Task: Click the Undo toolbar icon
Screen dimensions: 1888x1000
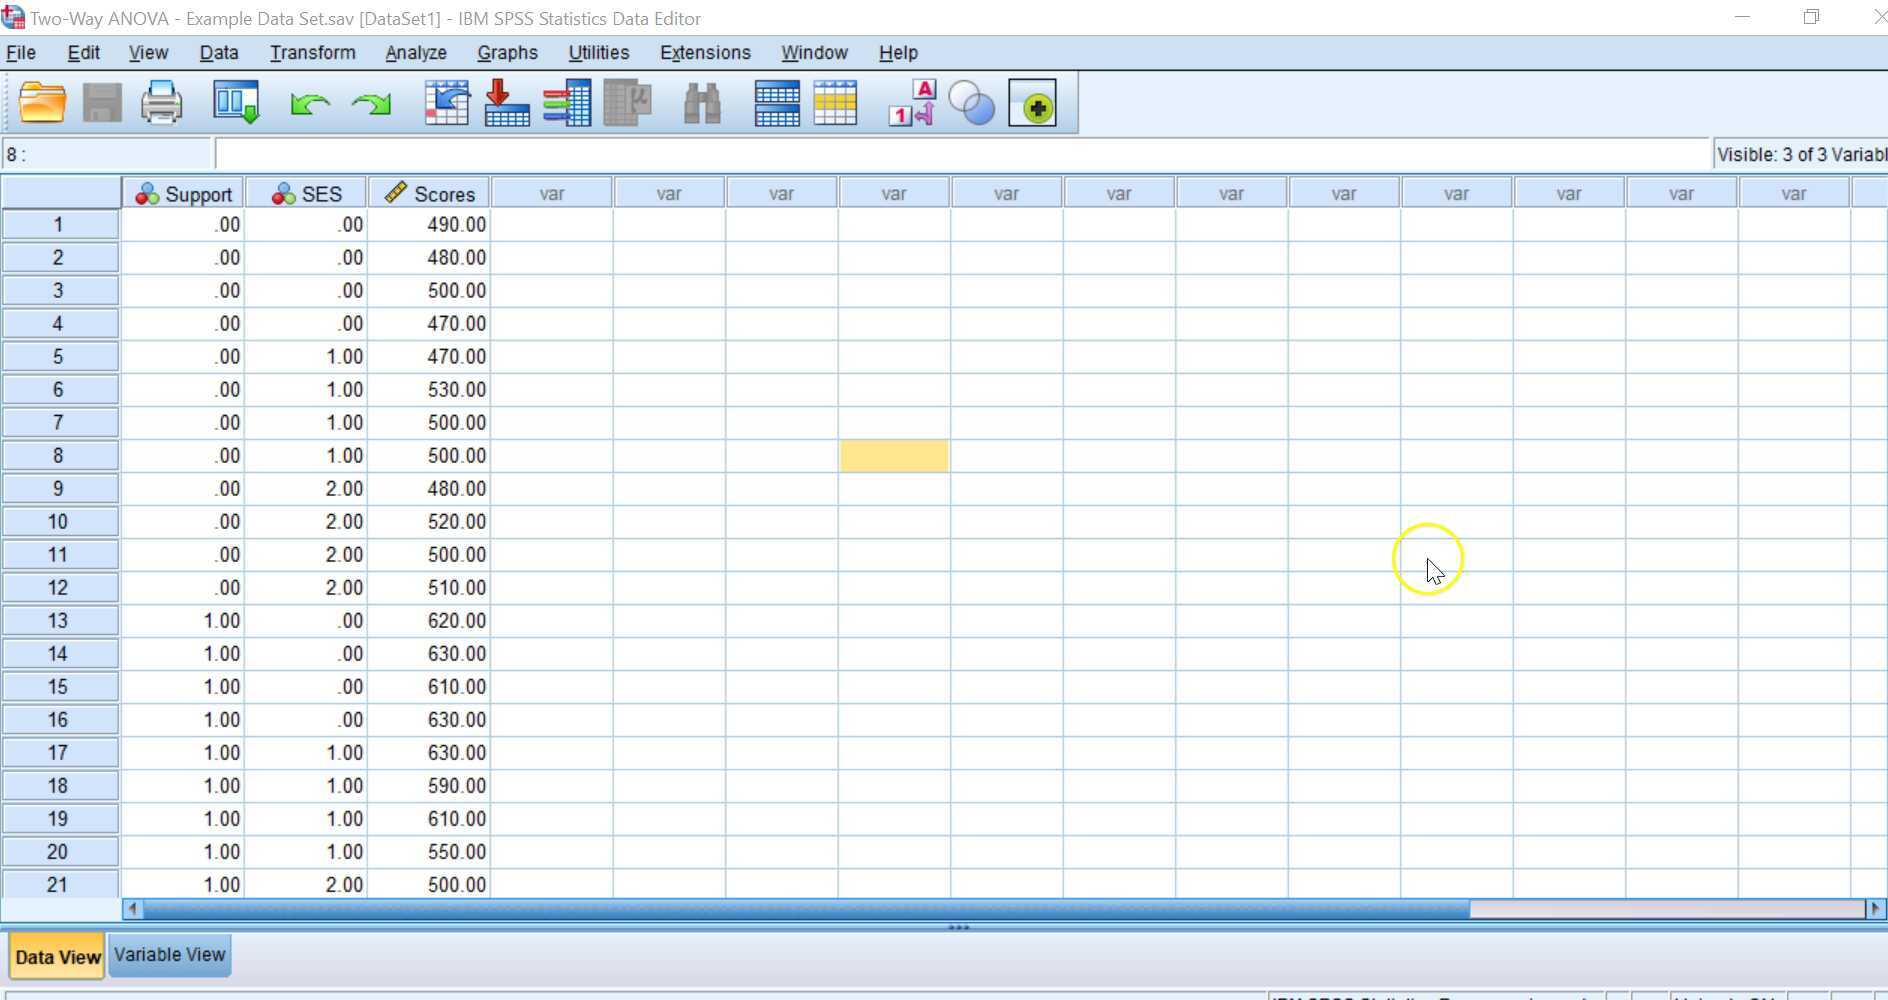Action: click(x=310, y=102)
